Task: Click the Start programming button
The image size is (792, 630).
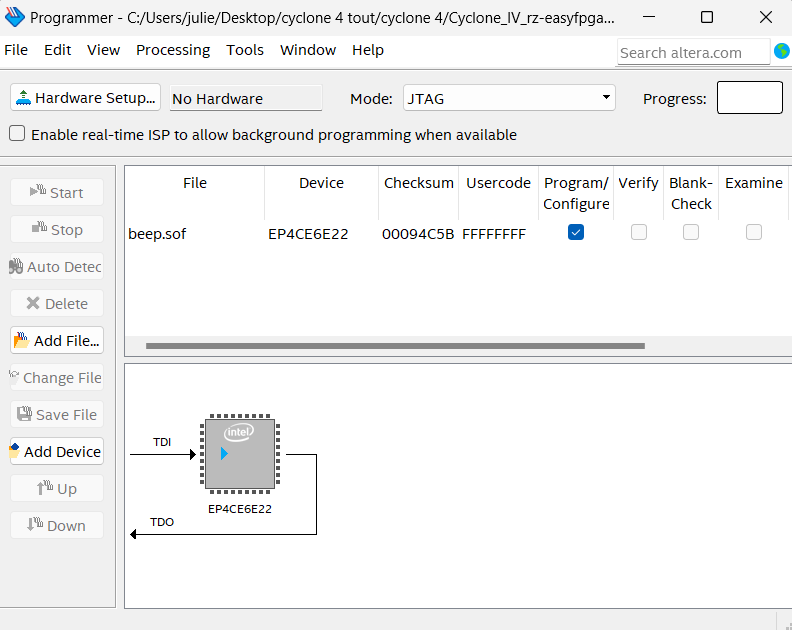Action: (57, 193)
